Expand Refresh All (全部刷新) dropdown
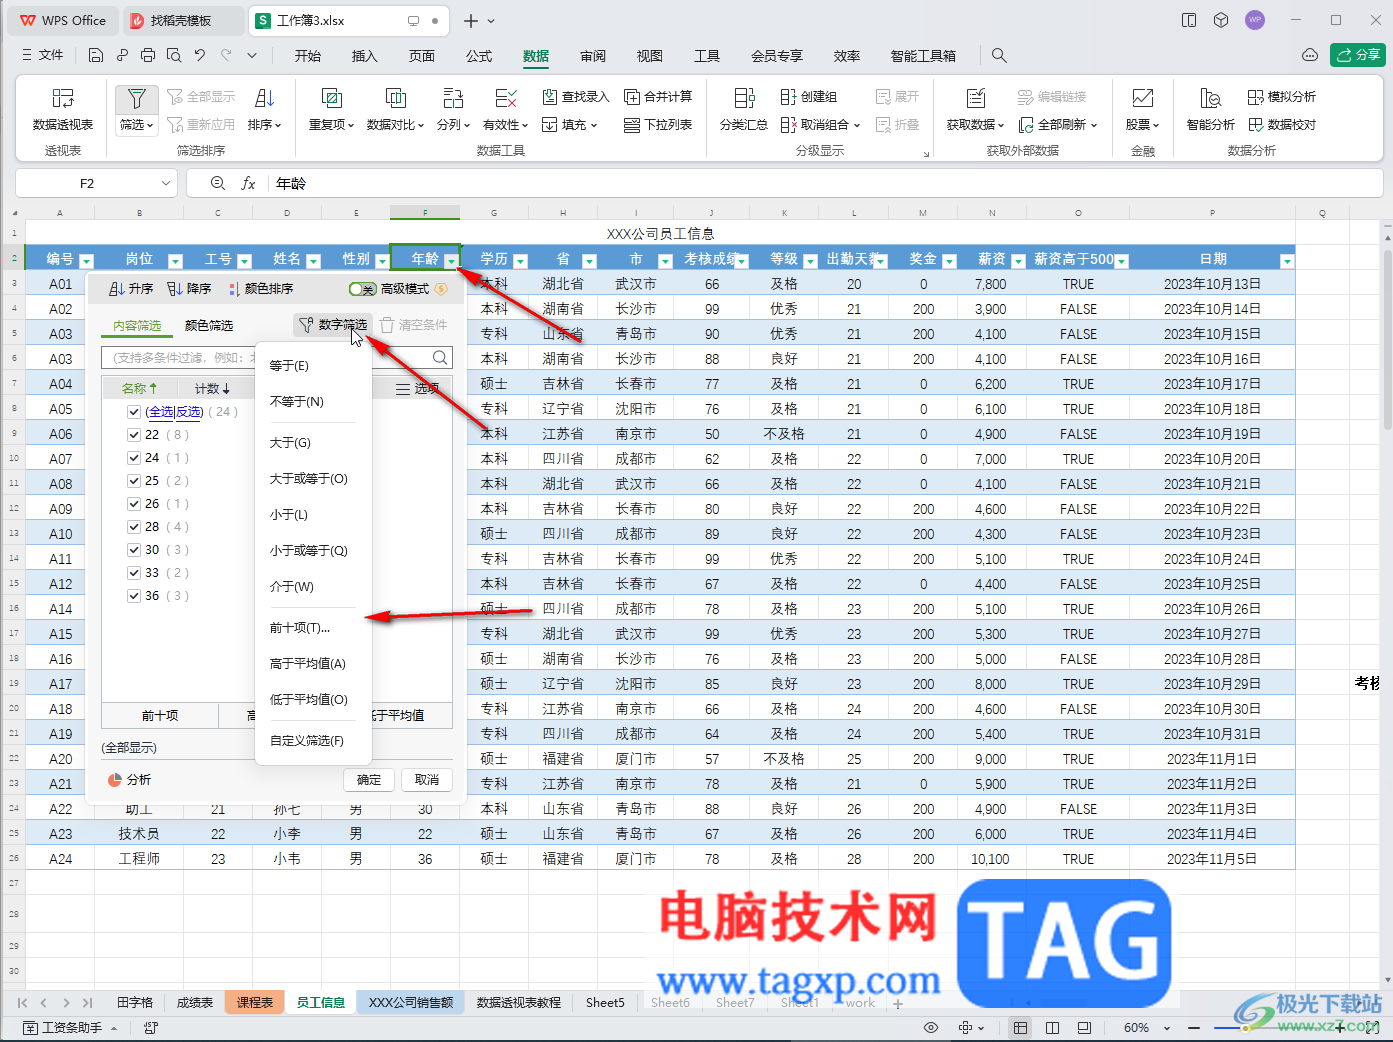Screen dimensions: 1393x1042 pos(1094,125)
